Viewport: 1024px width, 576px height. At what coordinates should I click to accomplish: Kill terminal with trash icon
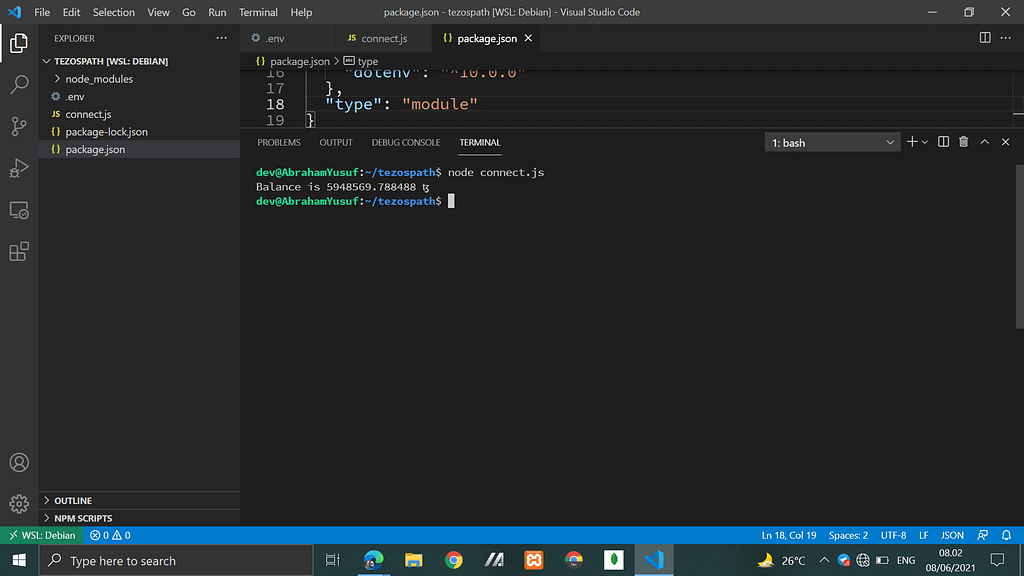tap(963, 142)
